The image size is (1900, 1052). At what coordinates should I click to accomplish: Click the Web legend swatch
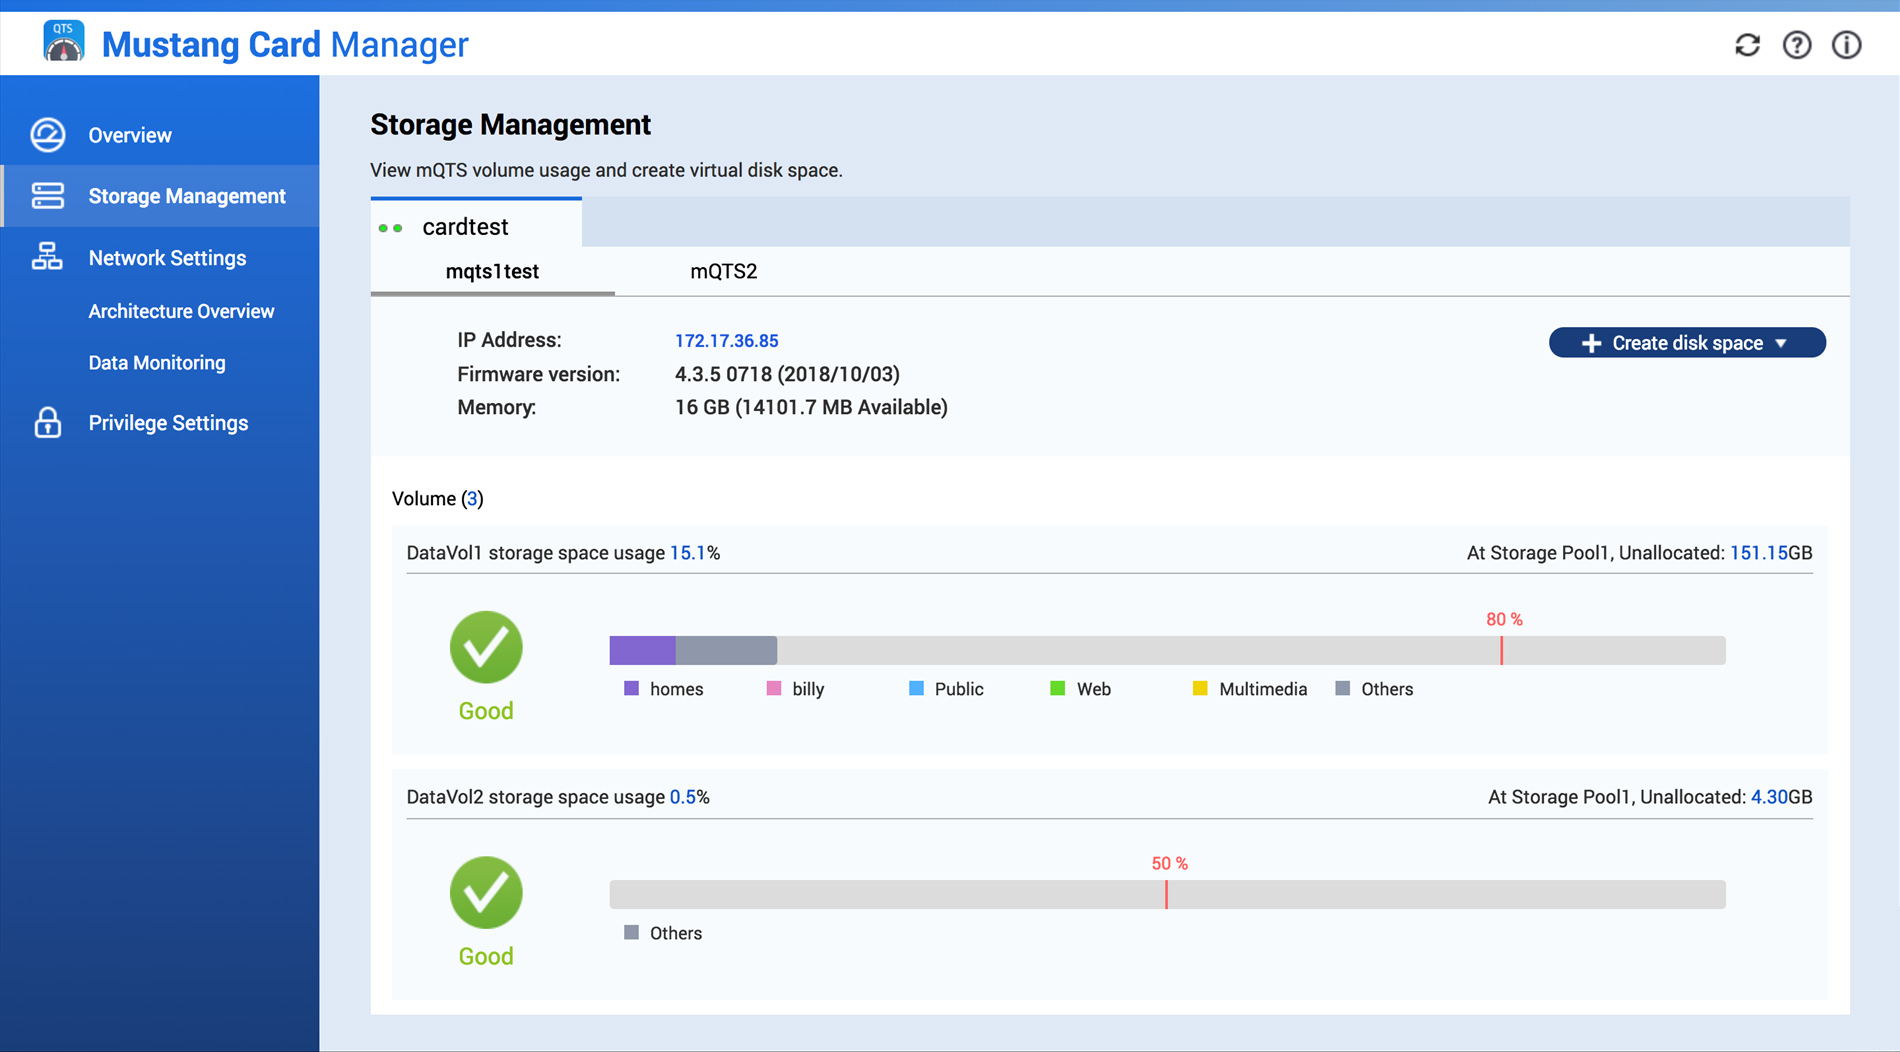[1057, 688]
